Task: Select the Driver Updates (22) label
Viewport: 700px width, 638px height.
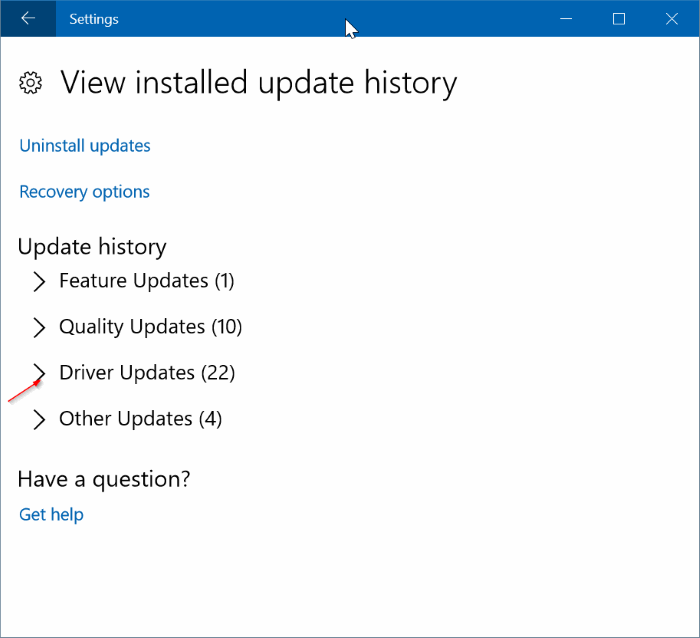Action: click(147, 373)
